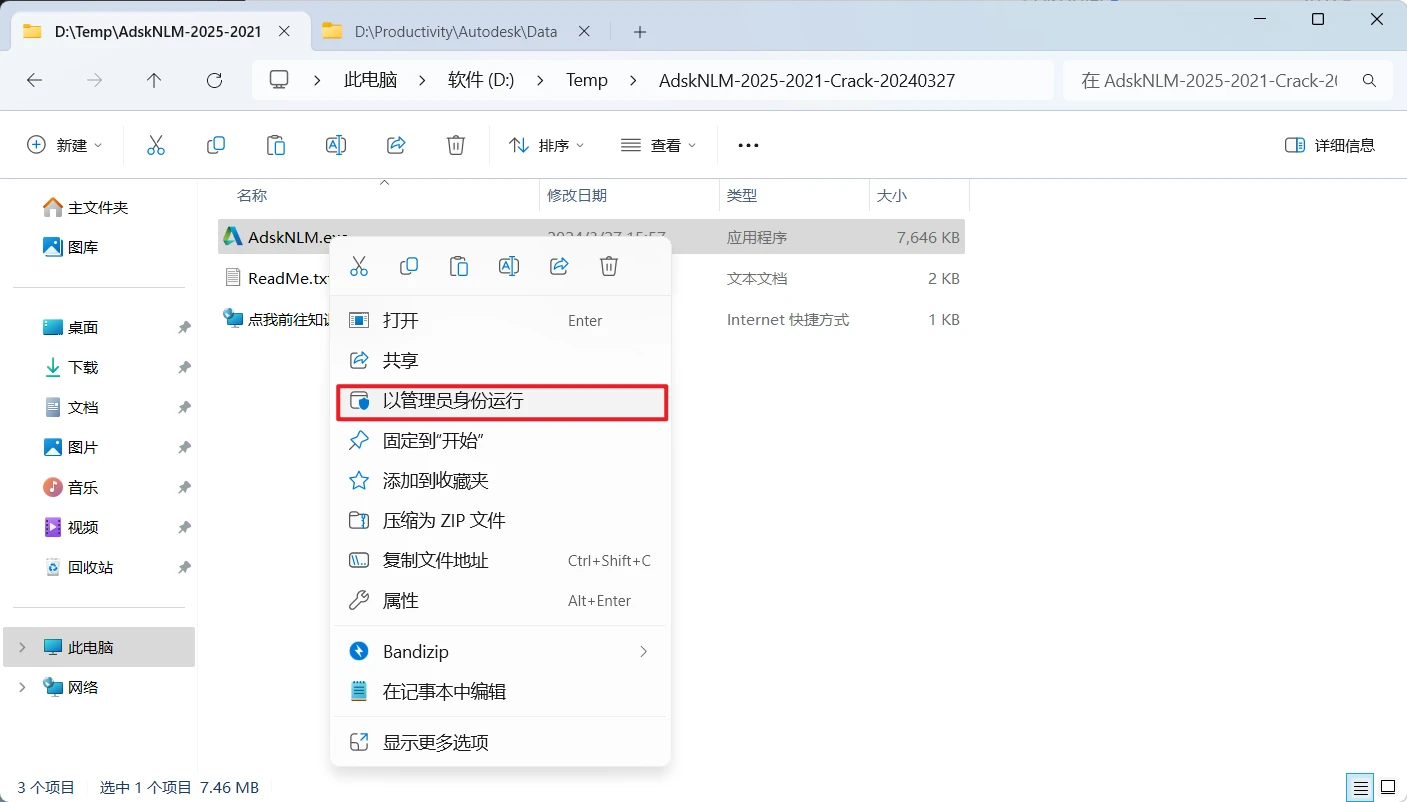Click 软件 (D:) in the address bar
1407x802 pixels.
(481, 80)
